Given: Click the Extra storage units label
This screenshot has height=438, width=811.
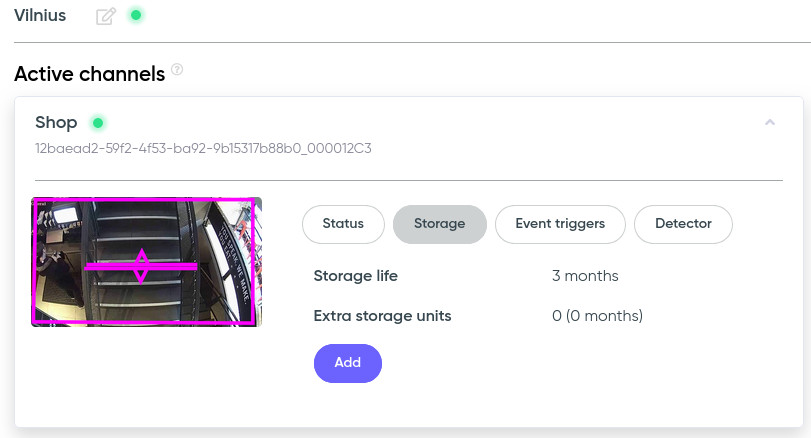Looking at the screenshot, I should [382, 316].
